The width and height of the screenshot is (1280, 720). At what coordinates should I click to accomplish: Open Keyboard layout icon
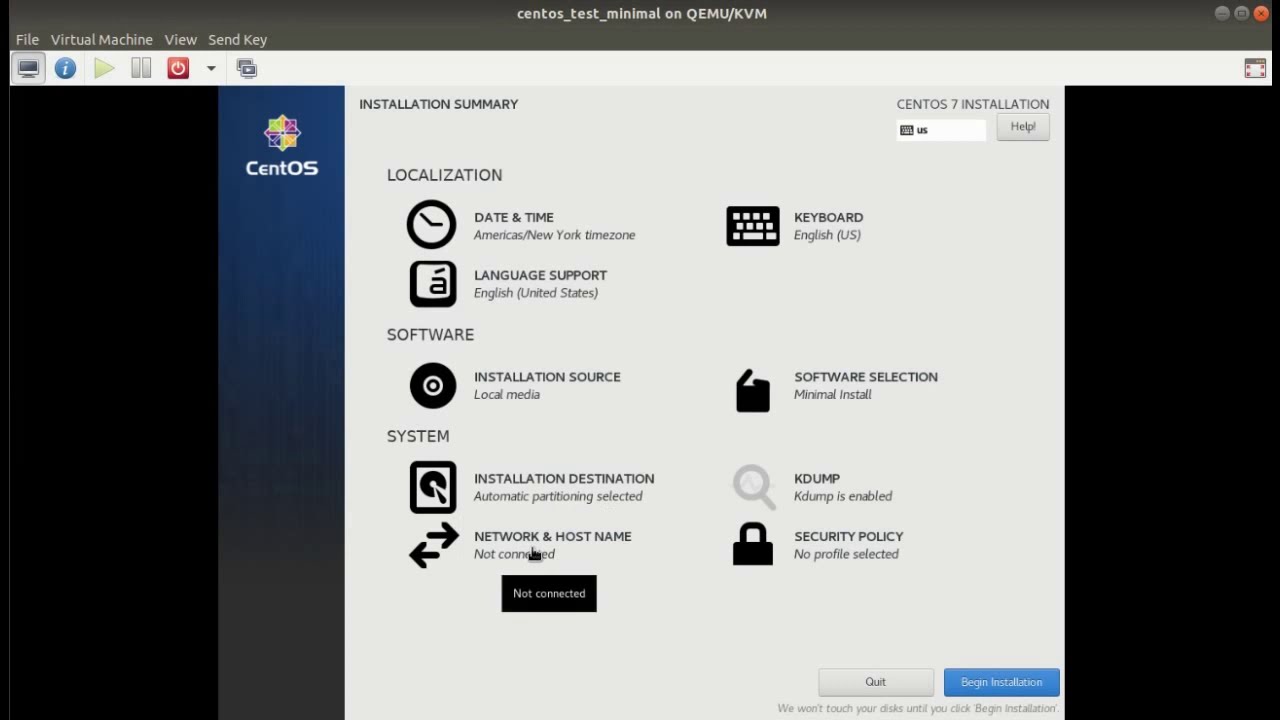[x=753, y=226]
